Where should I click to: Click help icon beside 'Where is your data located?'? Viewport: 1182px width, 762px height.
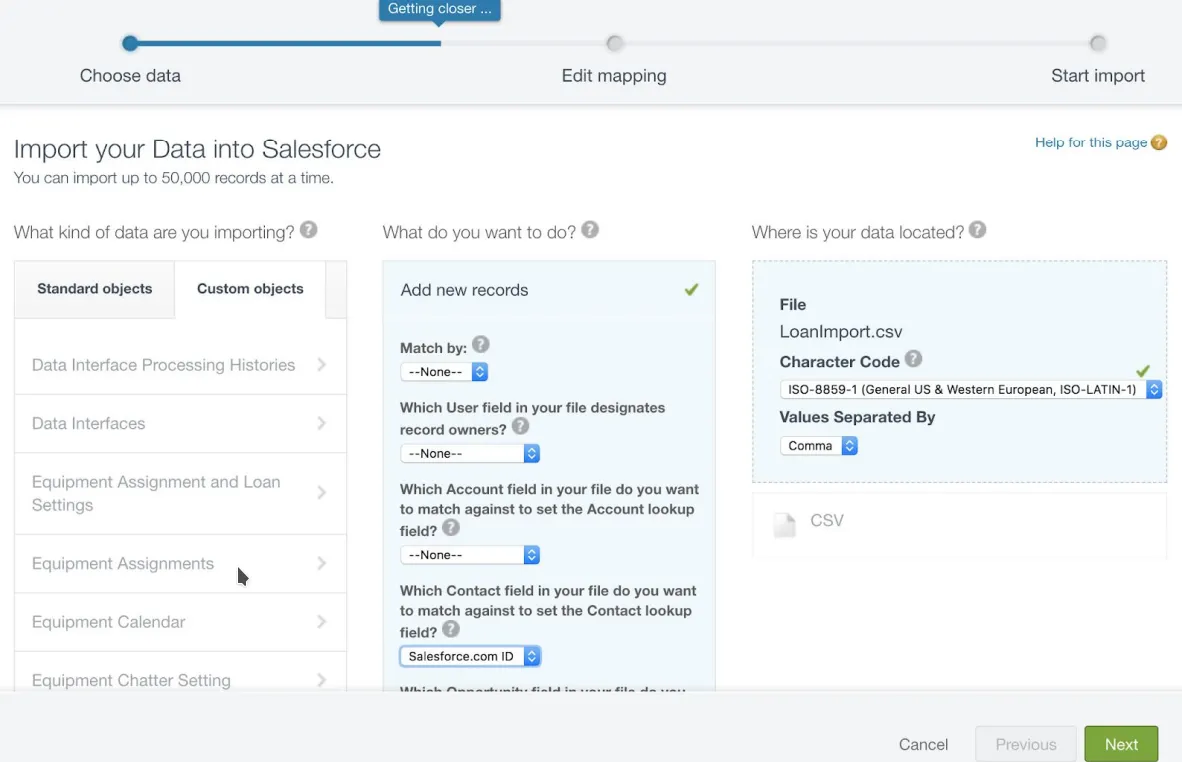click(978, 230)
